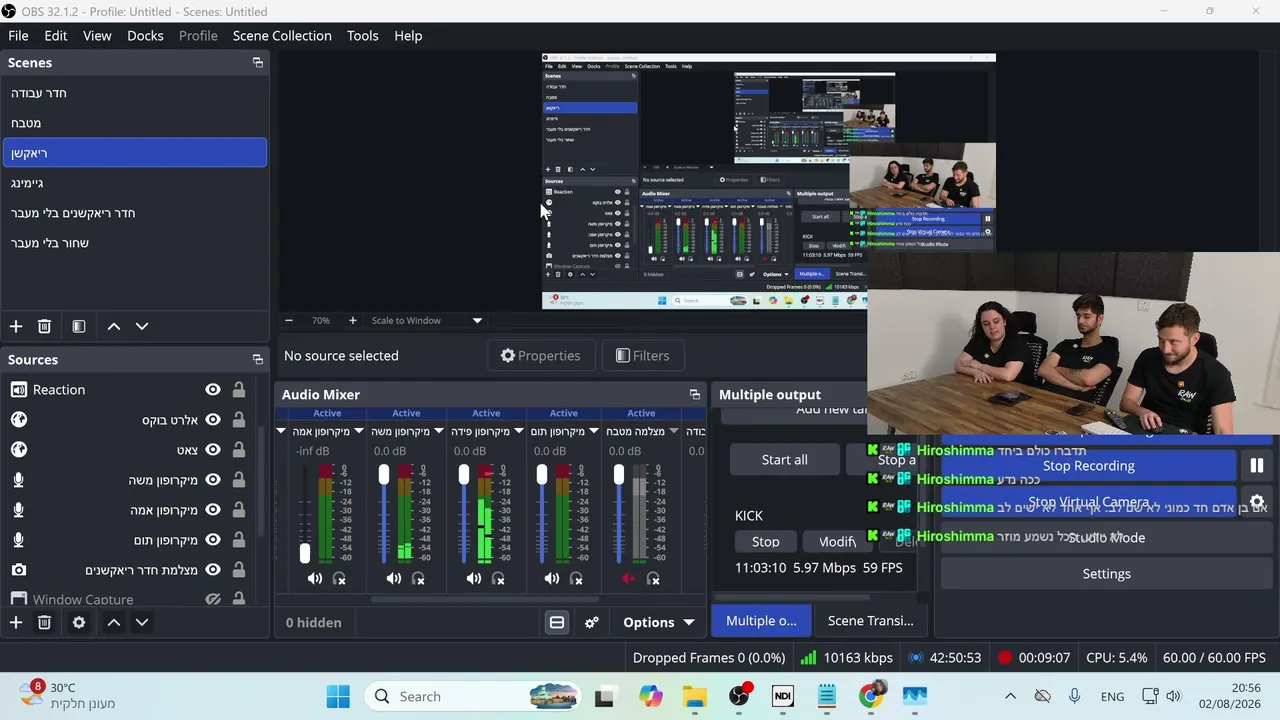Image resolution: width=1280 pixels, height=720 pixels.
Task: Click the מיקרופון משה volume fader handle
Action: [384, 475]
